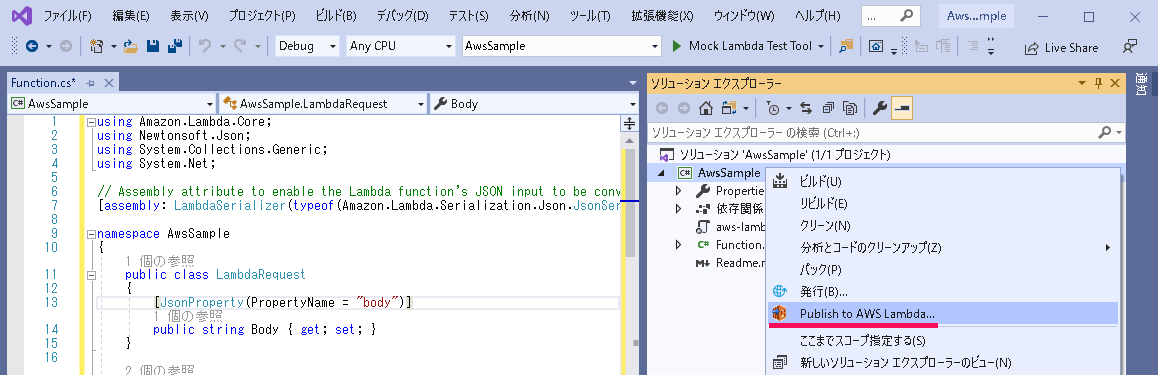Screen dimensions: 1158x375
Task: Click the Redo arrow icon
Action: click(x=240, y=46)
